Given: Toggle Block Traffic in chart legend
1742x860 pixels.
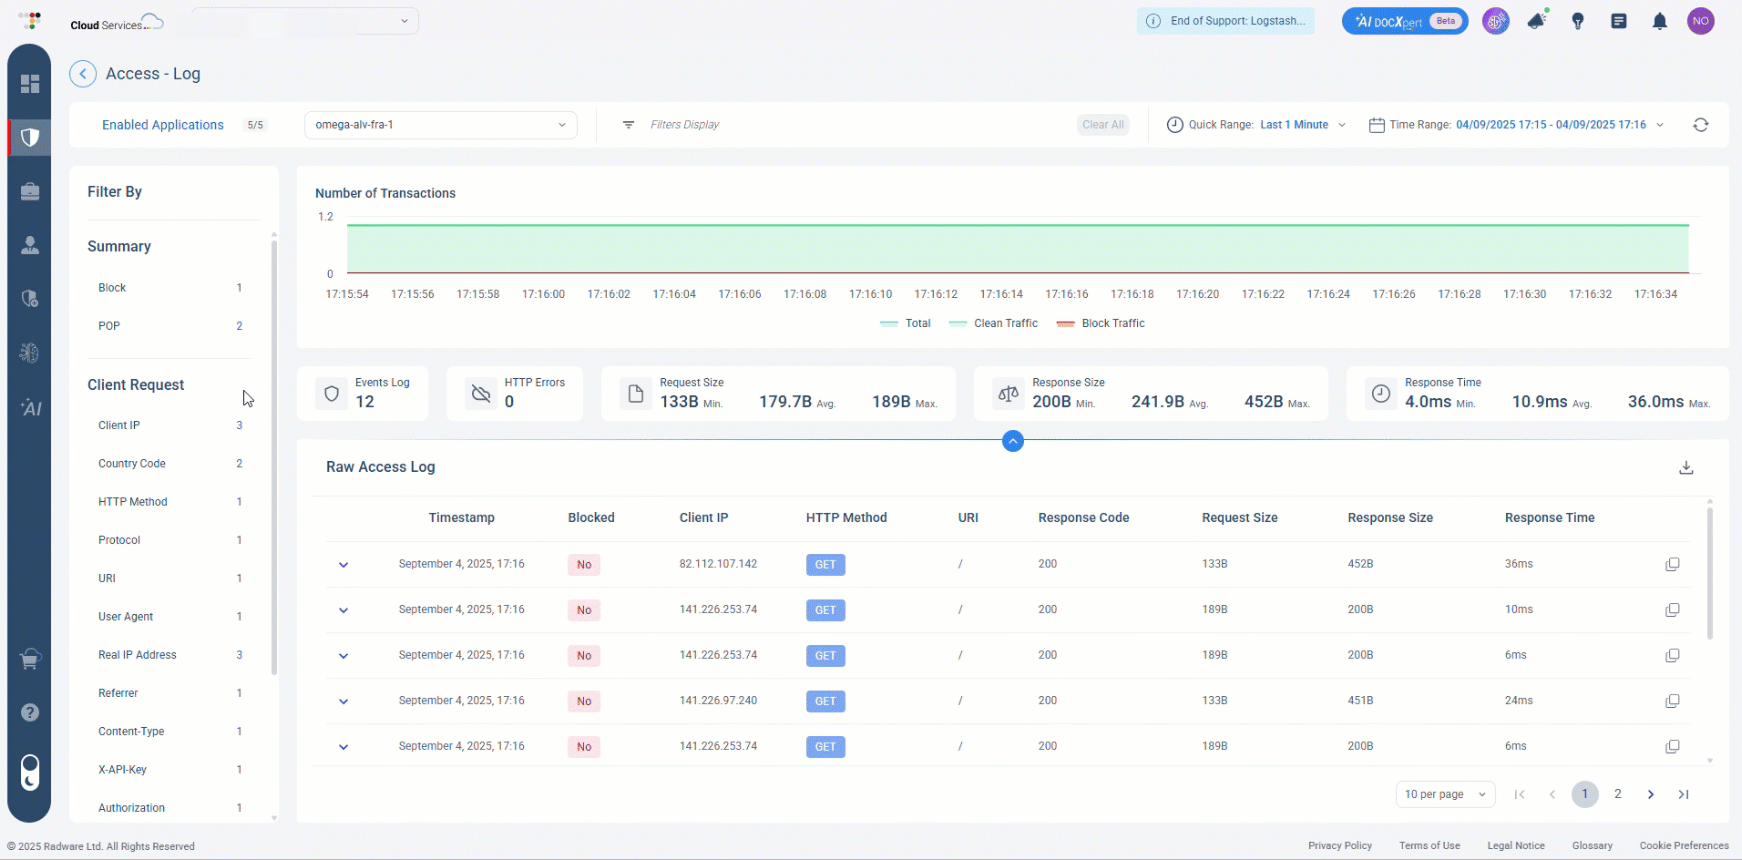Looking at the screenshot, I should point(1101,323).
